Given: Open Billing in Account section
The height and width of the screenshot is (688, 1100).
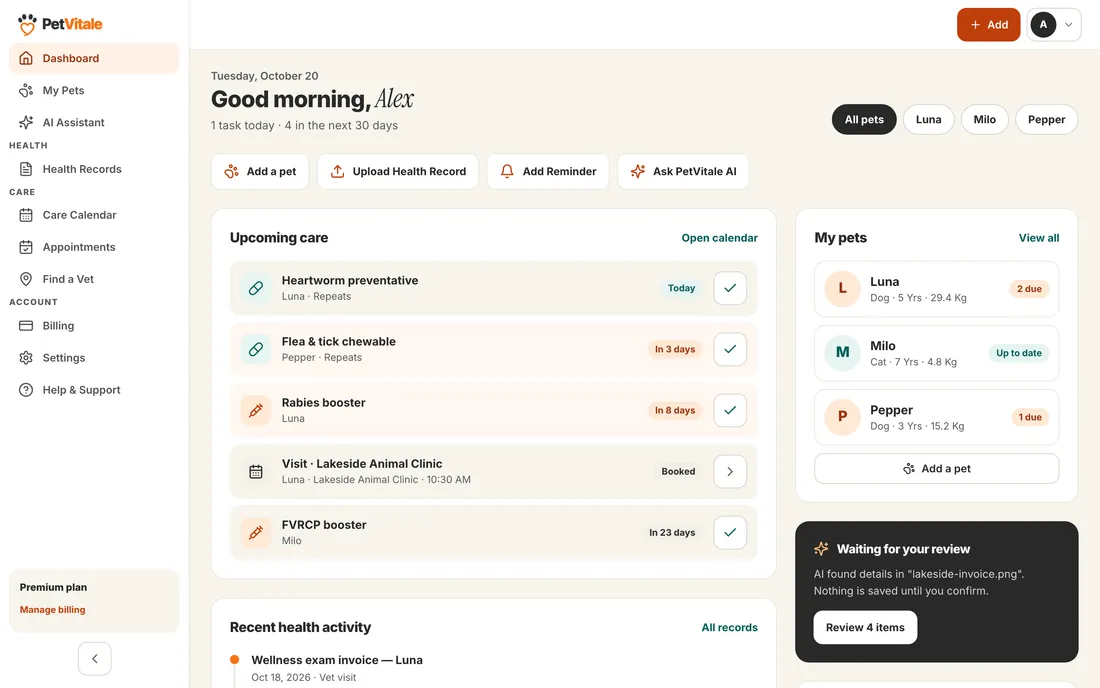Looking at the screenshot, I should (x=94, y=325).
